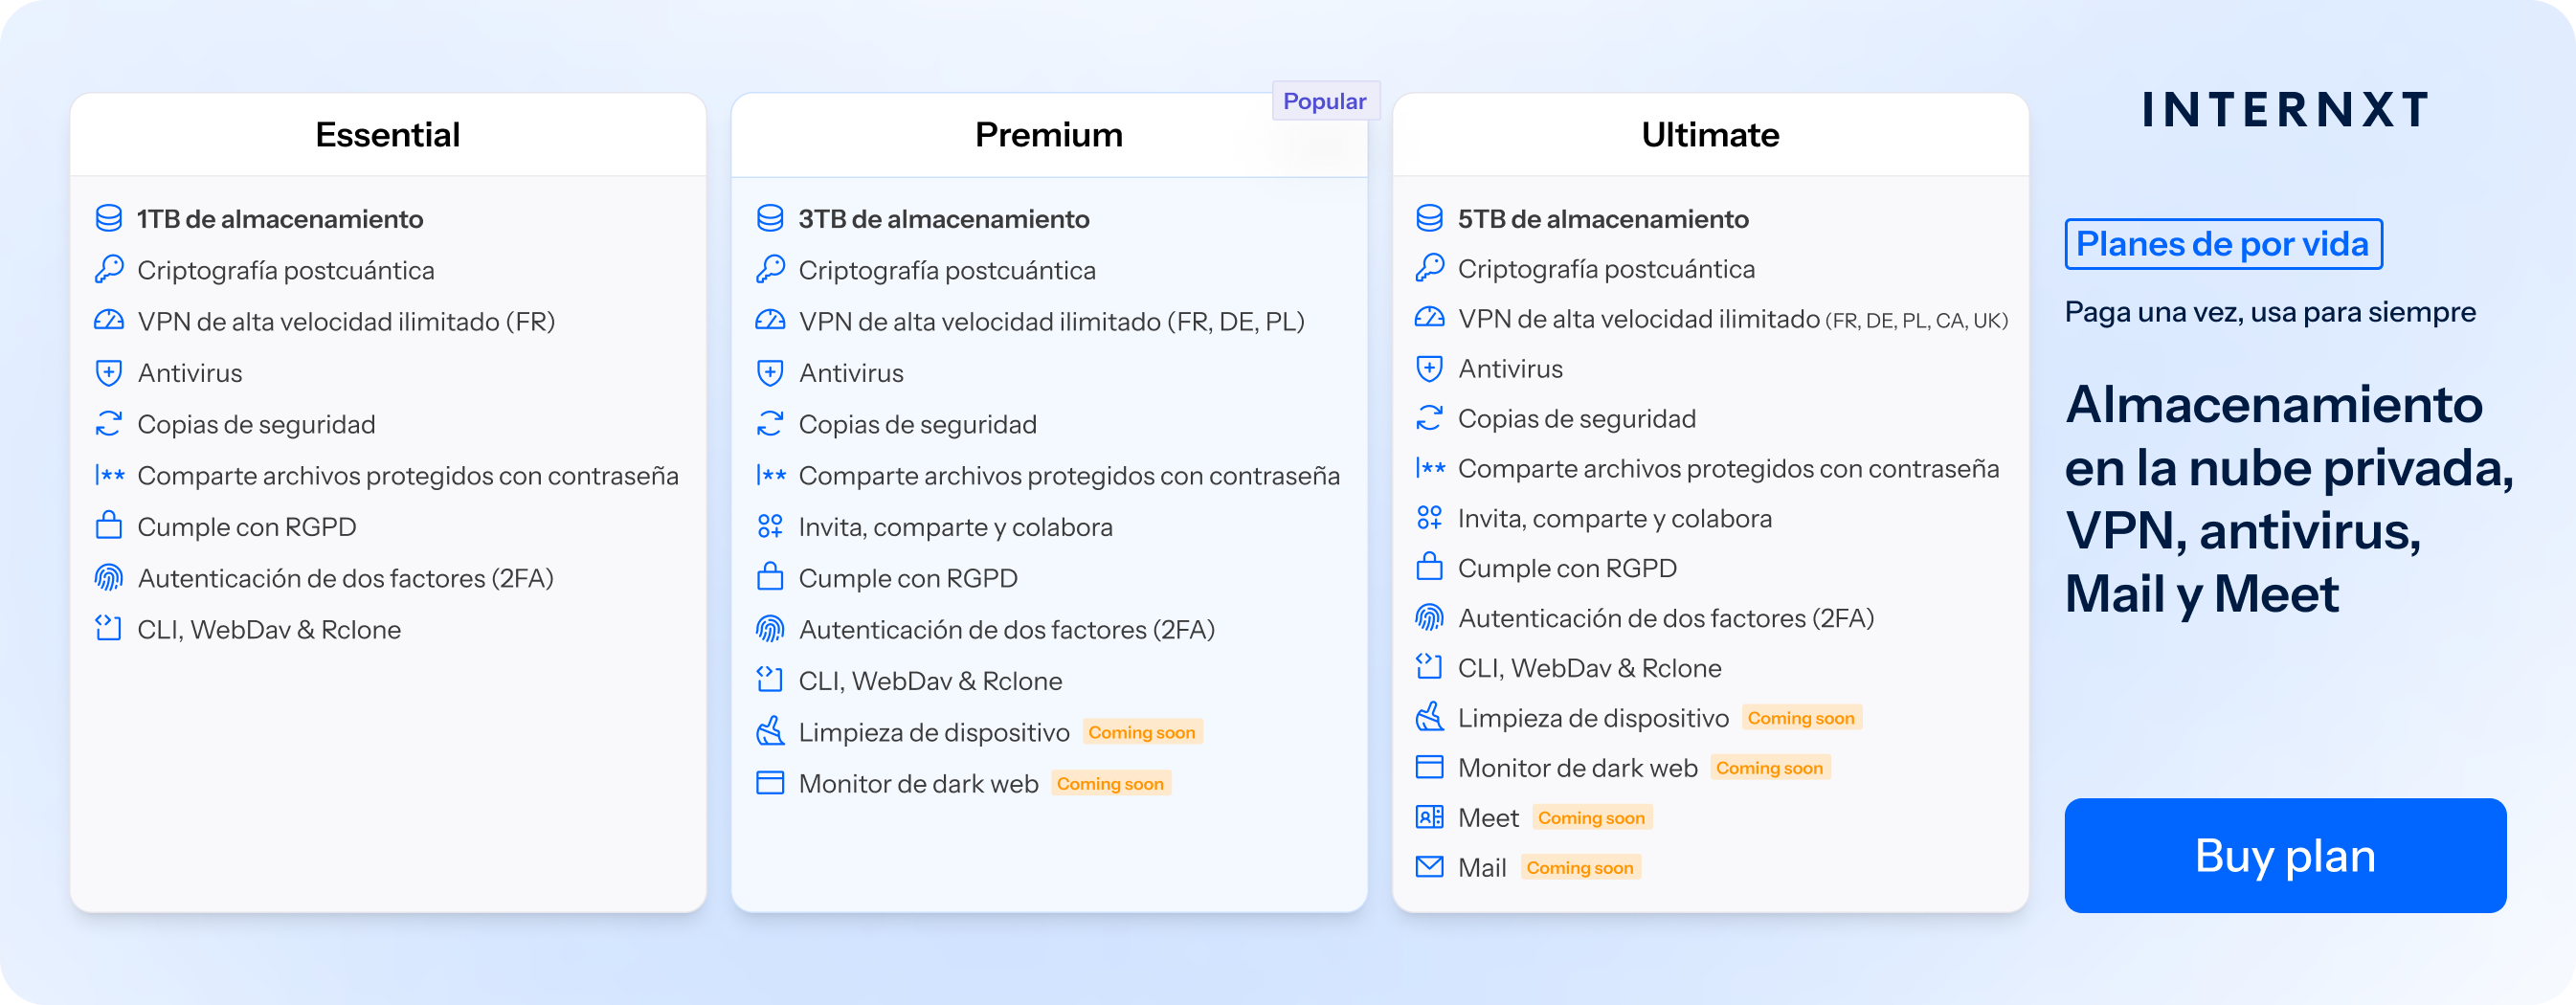Click the key icon for Criptografía postcuántica

[108, 269]
